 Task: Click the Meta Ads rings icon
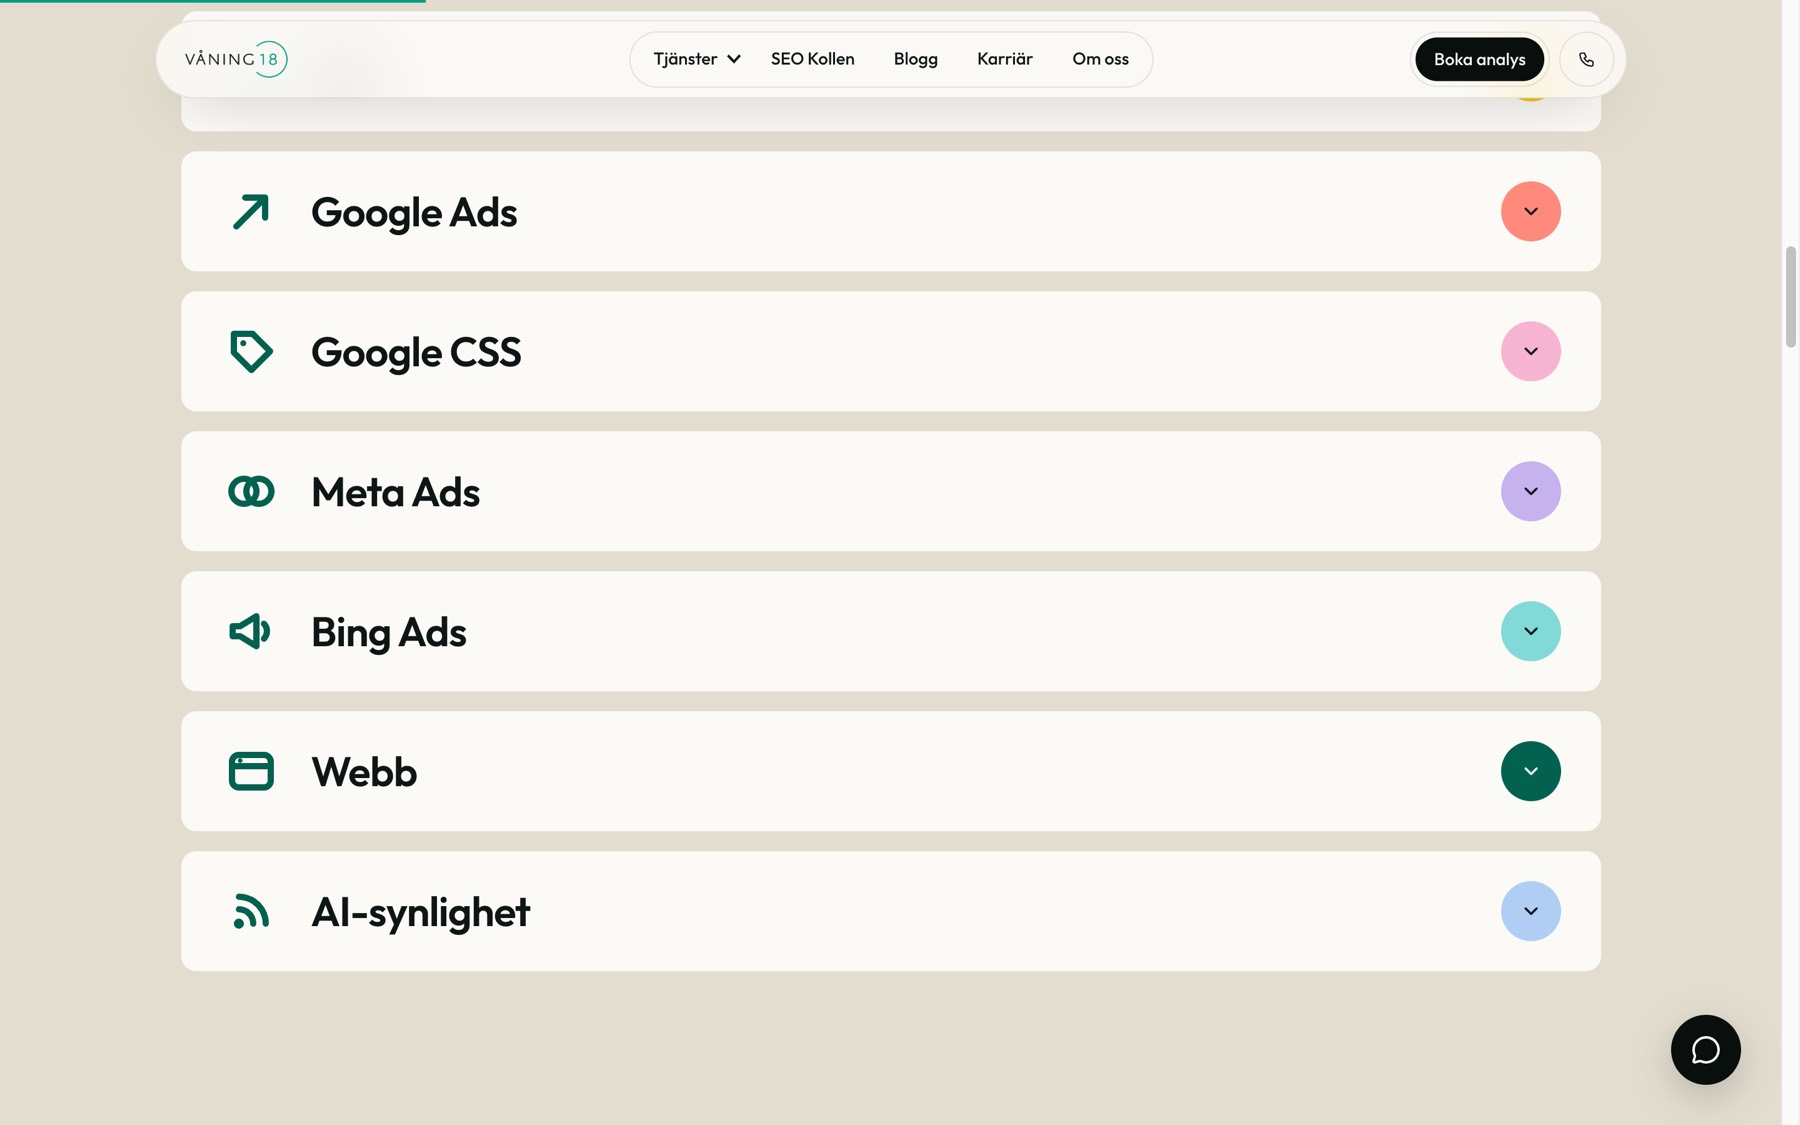tap(251, 491)
